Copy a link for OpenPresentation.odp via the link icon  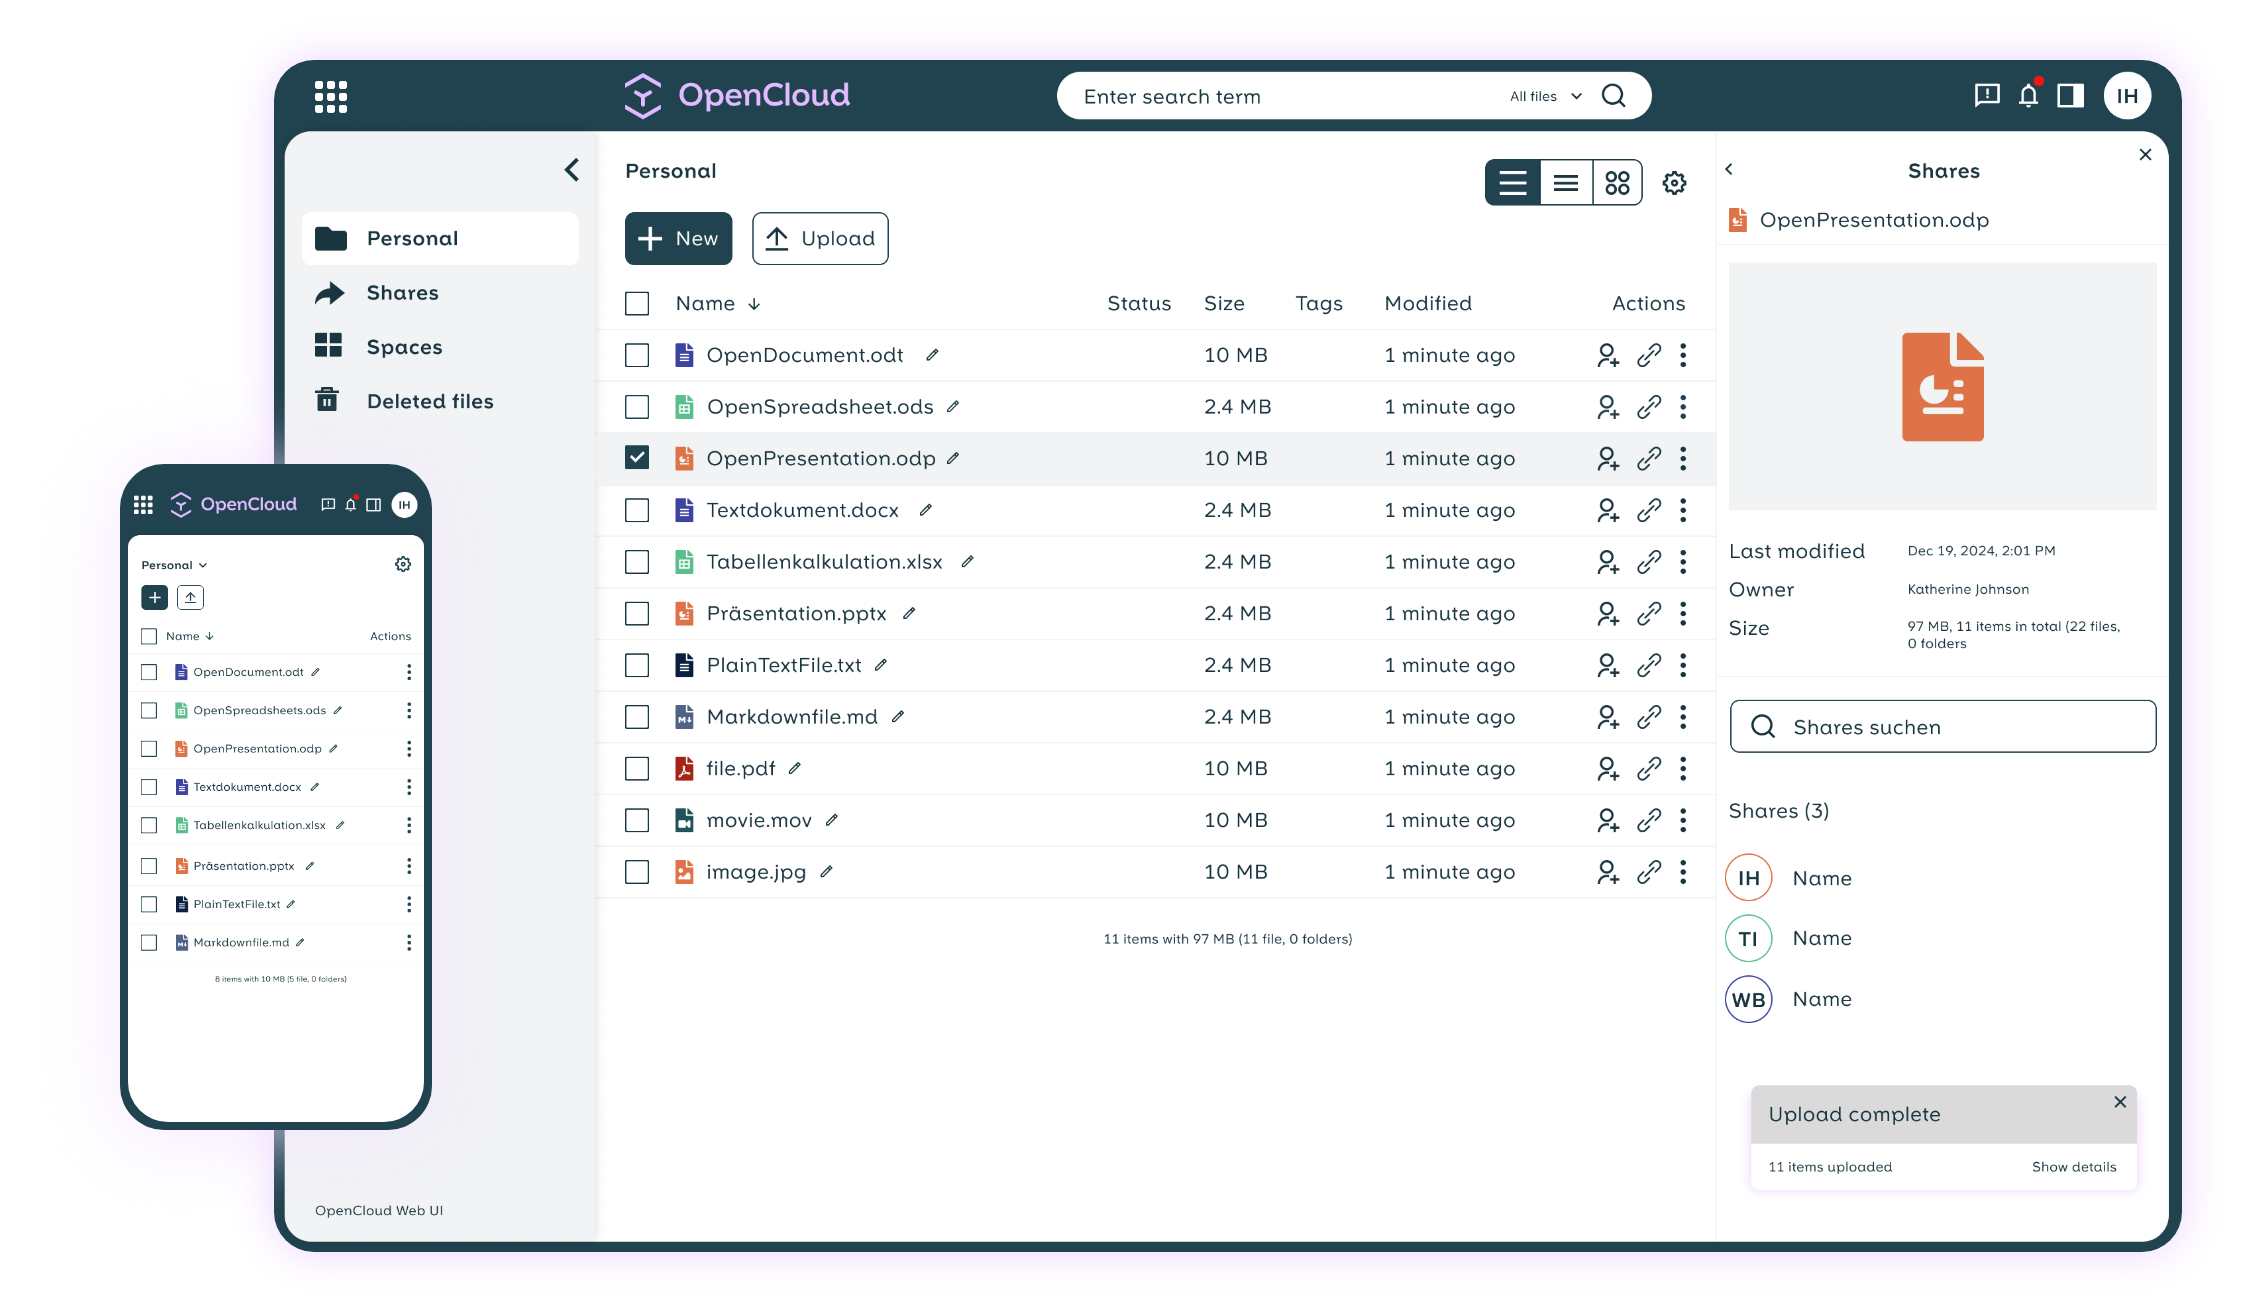1649,458
